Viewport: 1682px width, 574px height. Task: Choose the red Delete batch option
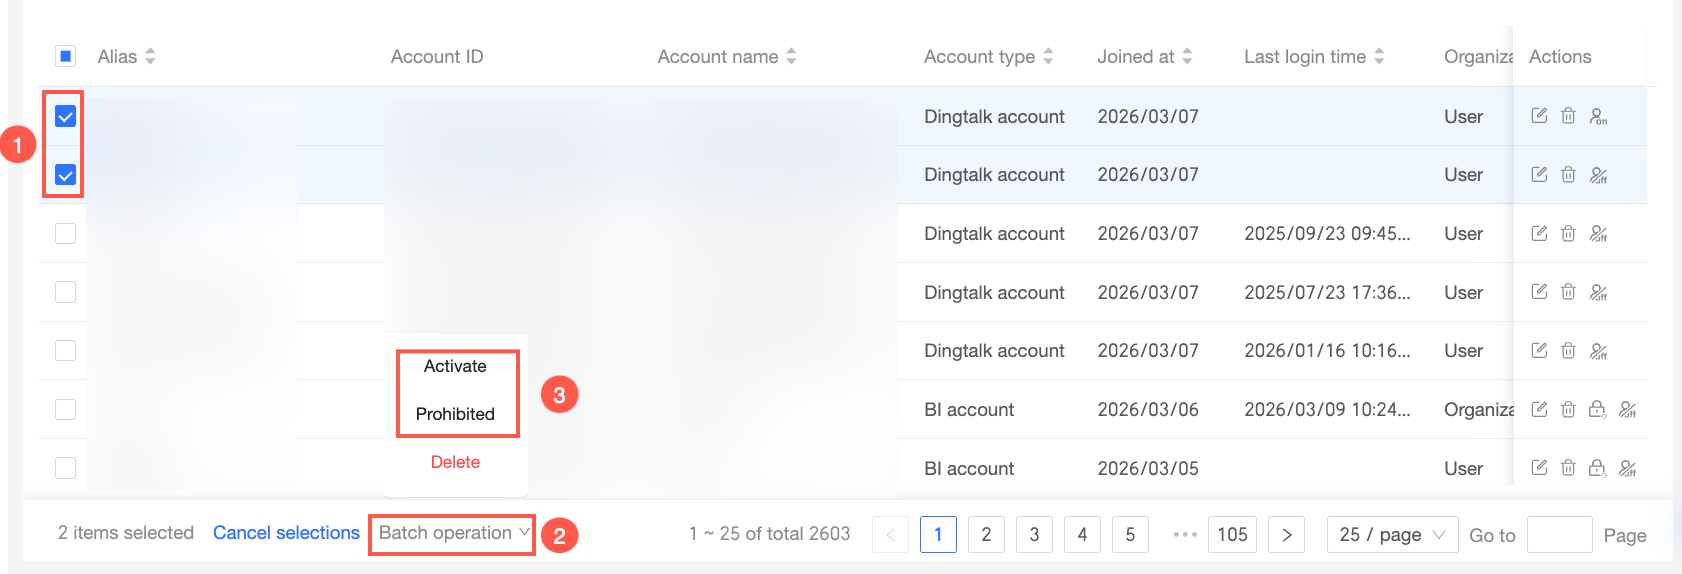tap(455, 462)
